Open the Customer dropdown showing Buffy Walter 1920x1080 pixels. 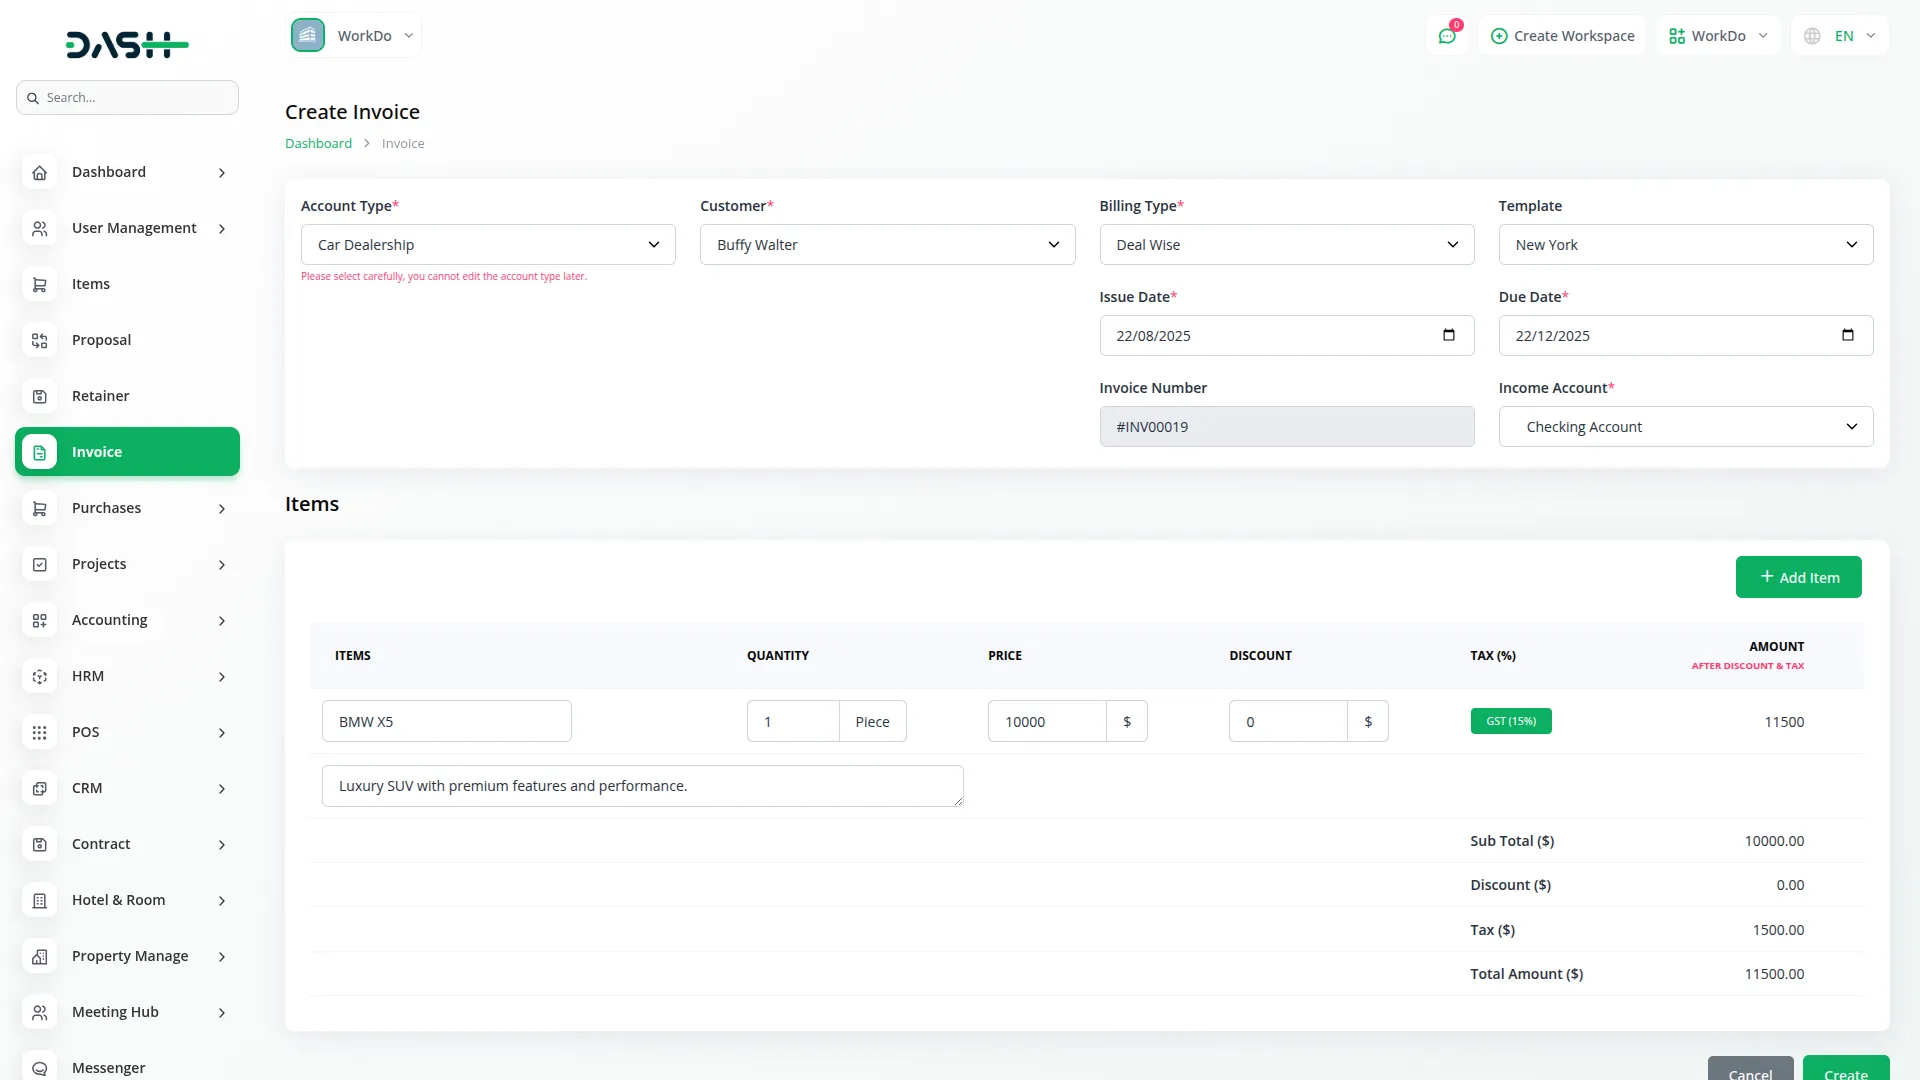pyautogui.click(x=887, y=245)
